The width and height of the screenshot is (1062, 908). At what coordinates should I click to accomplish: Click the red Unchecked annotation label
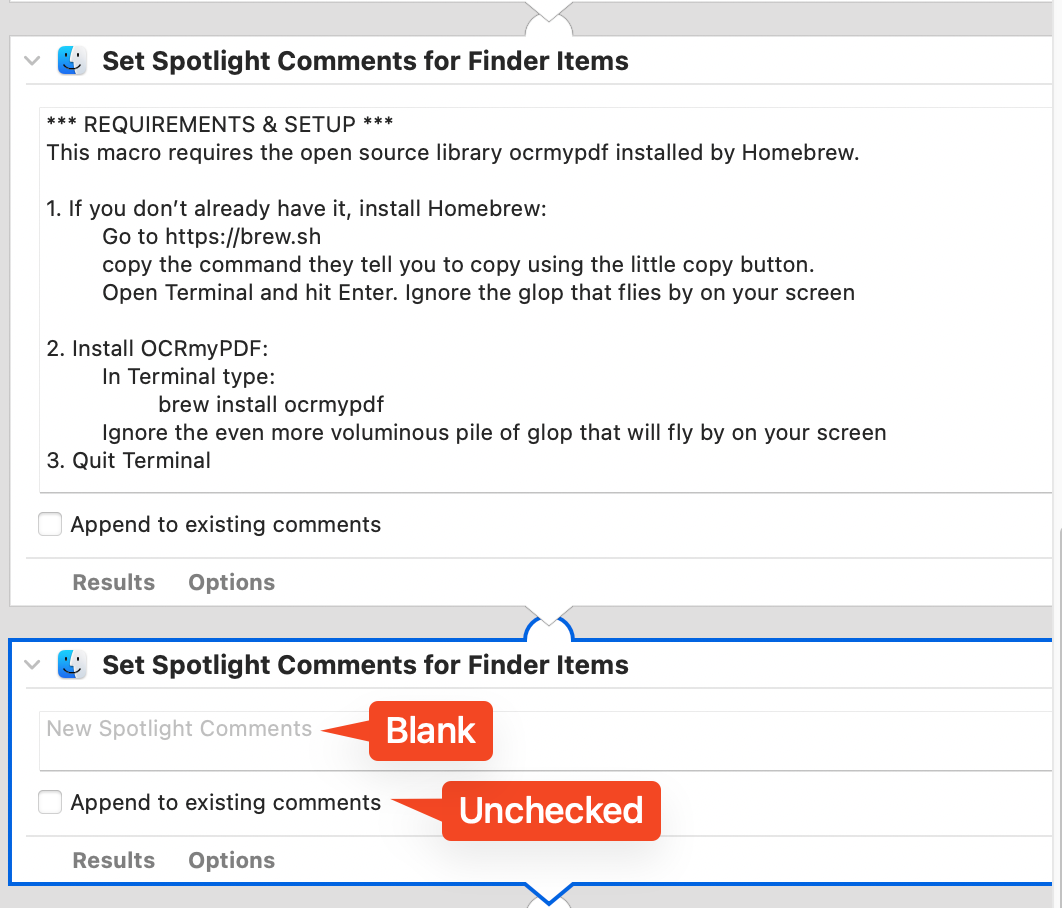tap(551, 810)
